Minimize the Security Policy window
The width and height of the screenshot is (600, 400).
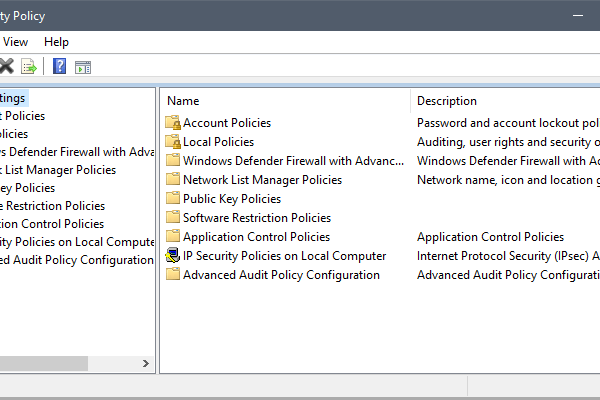pyautogui.click(x=578, y=16)
